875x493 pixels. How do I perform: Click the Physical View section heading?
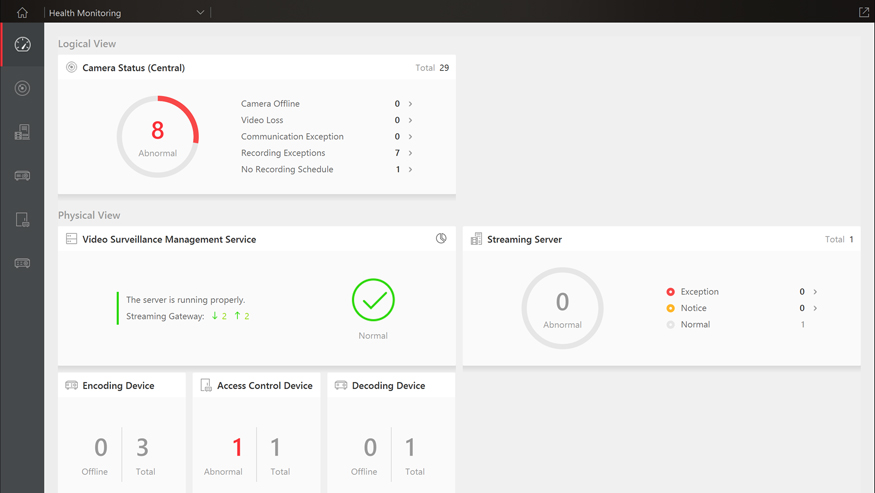pos(89,215)
